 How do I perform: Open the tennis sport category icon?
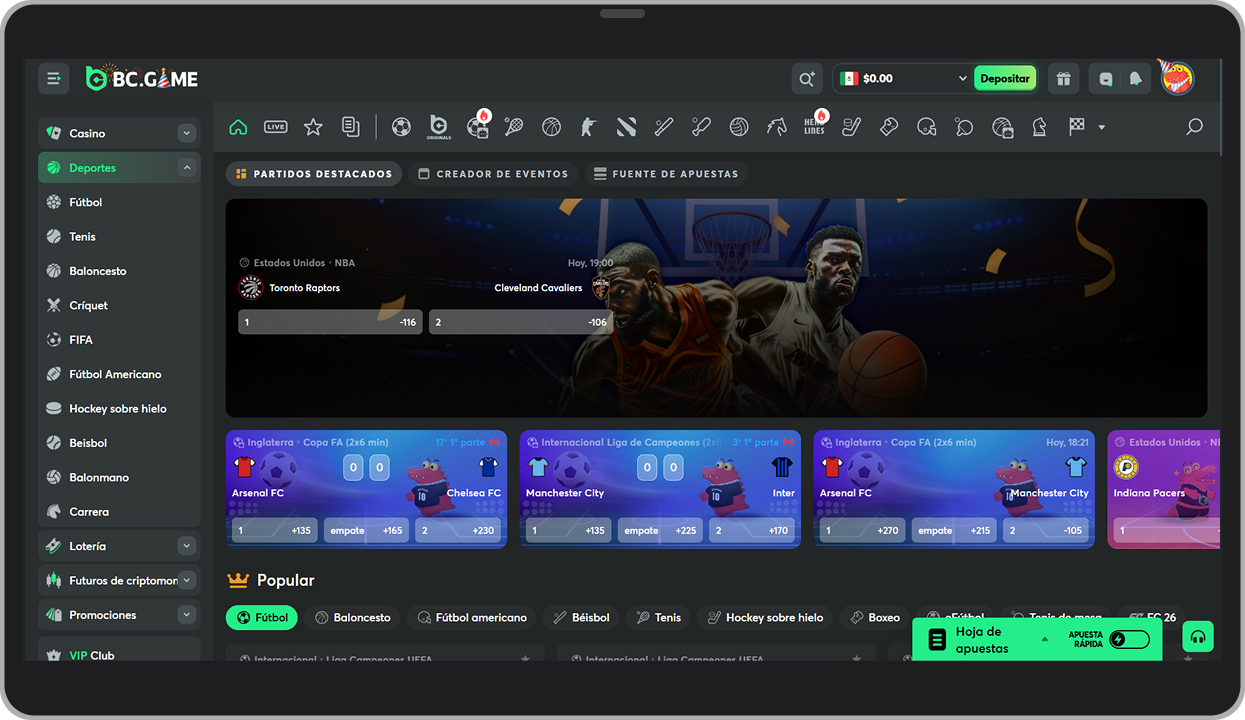point(513,127)
